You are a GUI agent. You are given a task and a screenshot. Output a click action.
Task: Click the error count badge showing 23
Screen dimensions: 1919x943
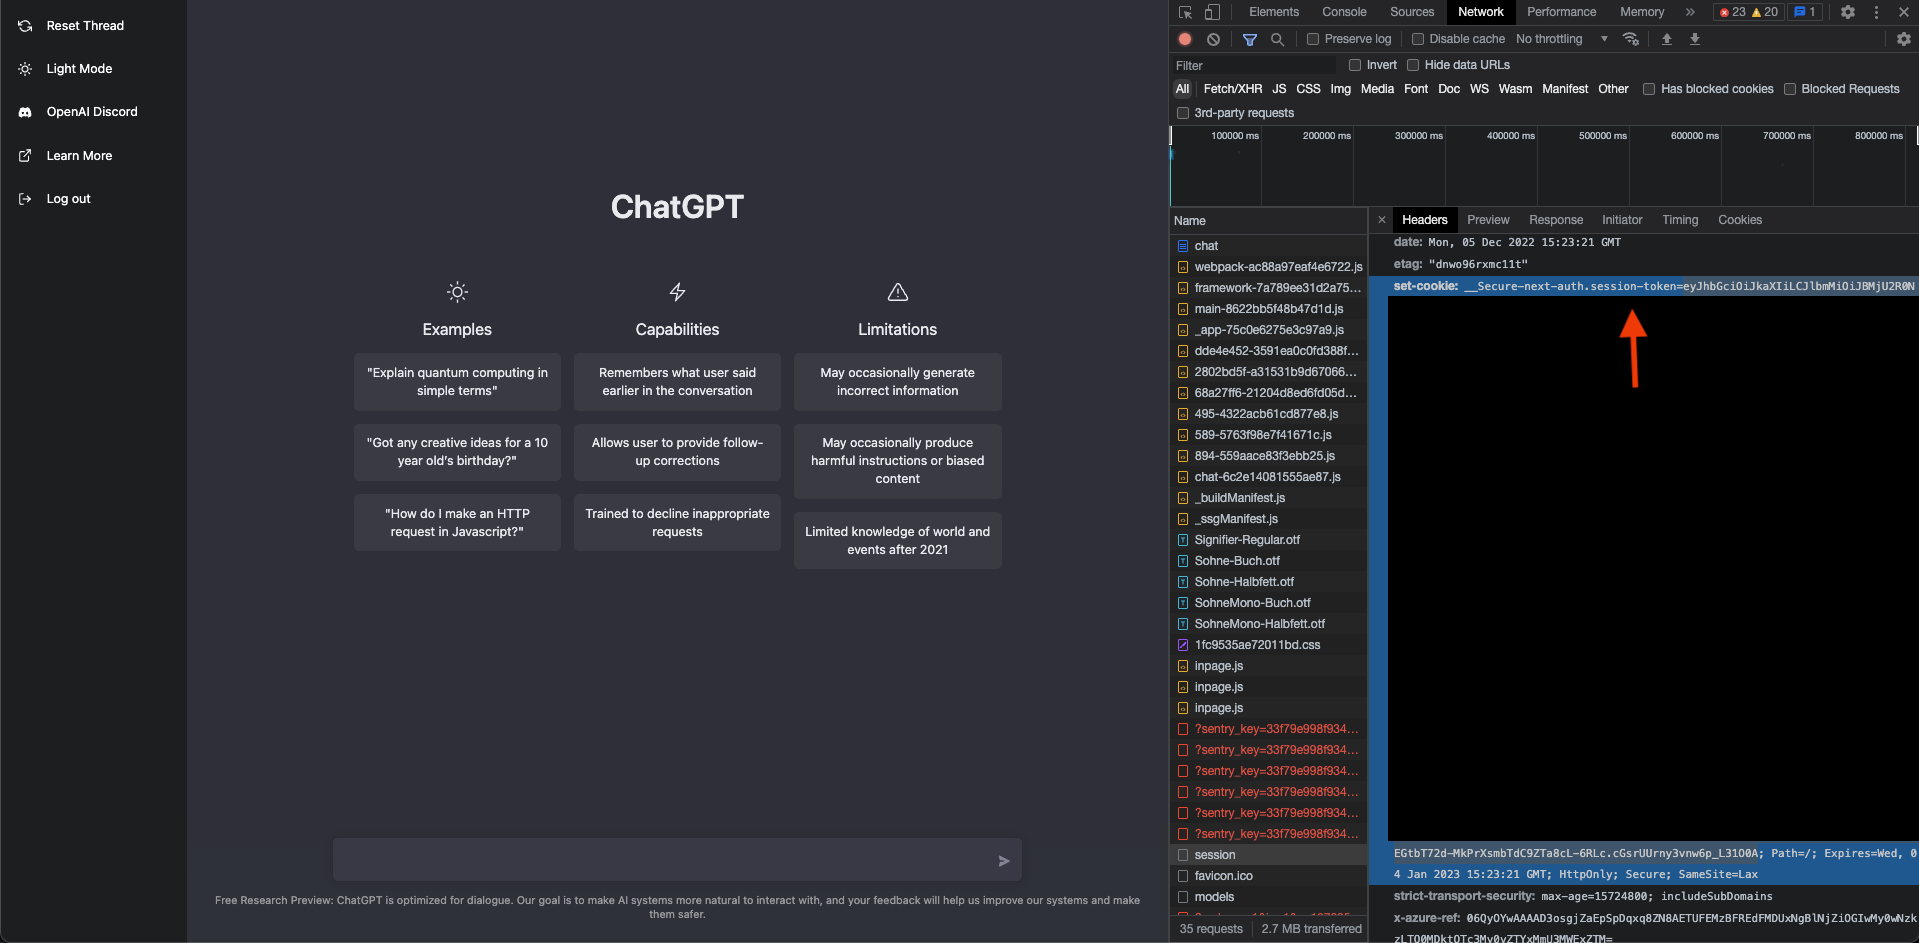pyautogui.click(x=1732, y=12)
